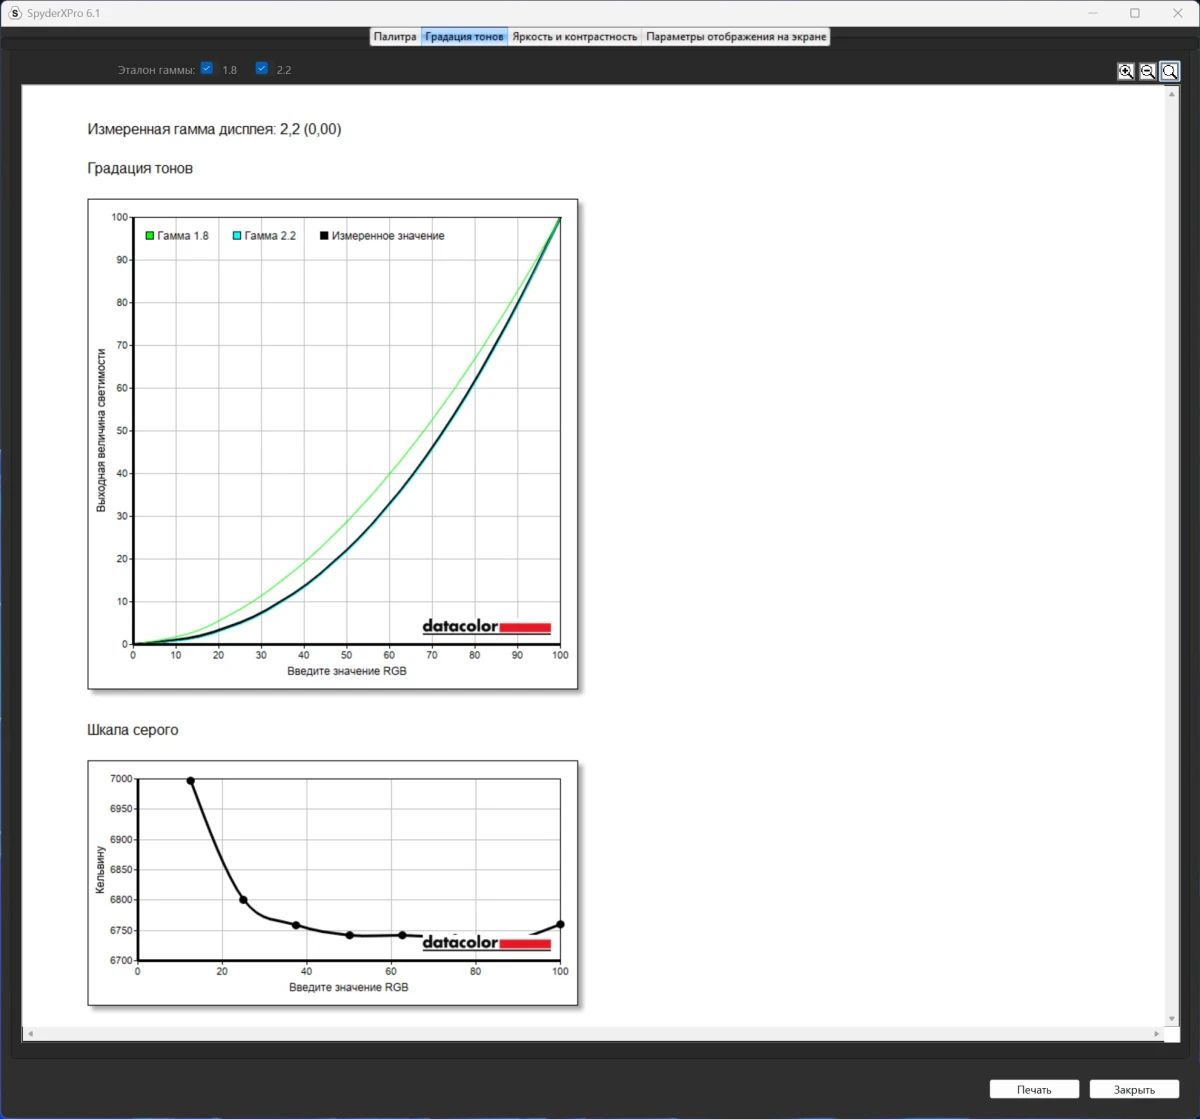Click the horizontal scrollbar right arrow
The height and width of the screenshot is (1119, 1200).
pos(1157,1033)
